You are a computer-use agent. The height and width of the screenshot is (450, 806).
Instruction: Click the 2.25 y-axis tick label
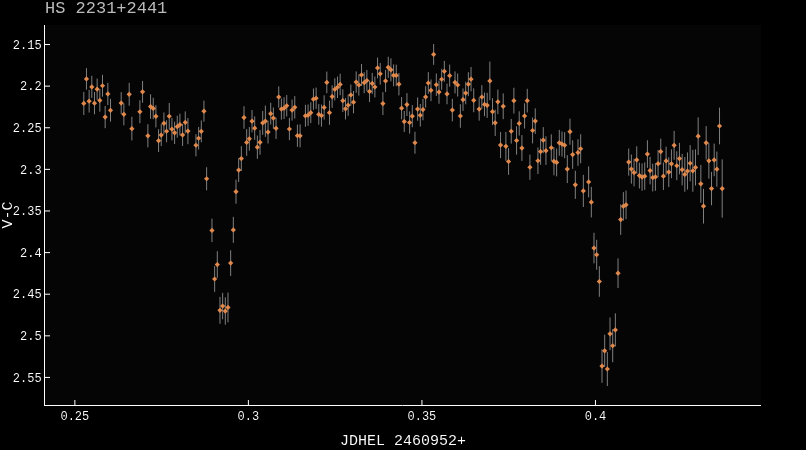(26, 128)
